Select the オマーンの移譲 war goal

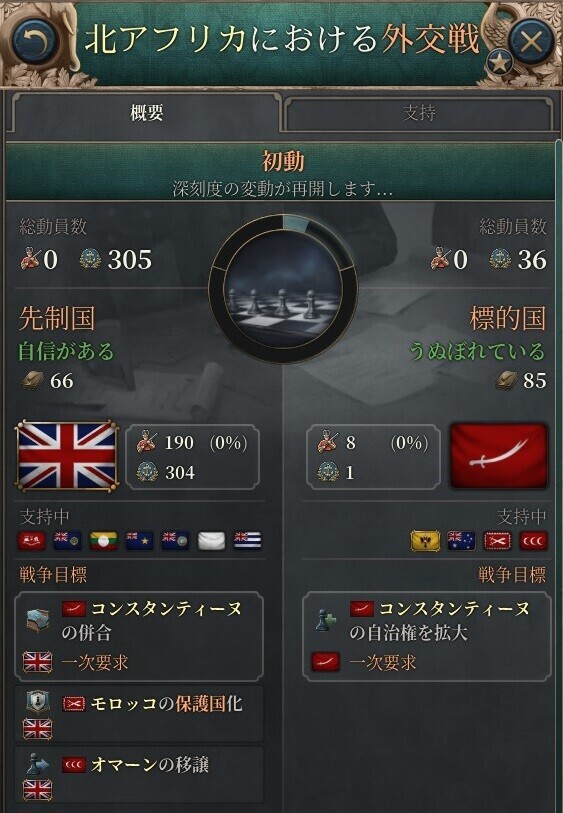point(139,775)
